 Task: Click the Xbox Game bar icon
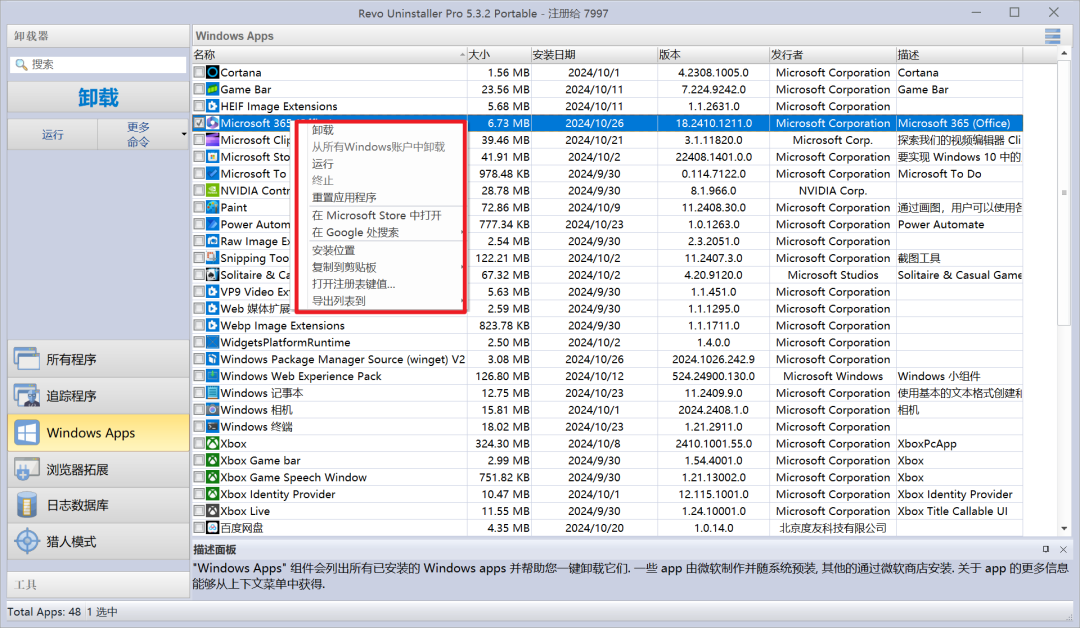213,461
